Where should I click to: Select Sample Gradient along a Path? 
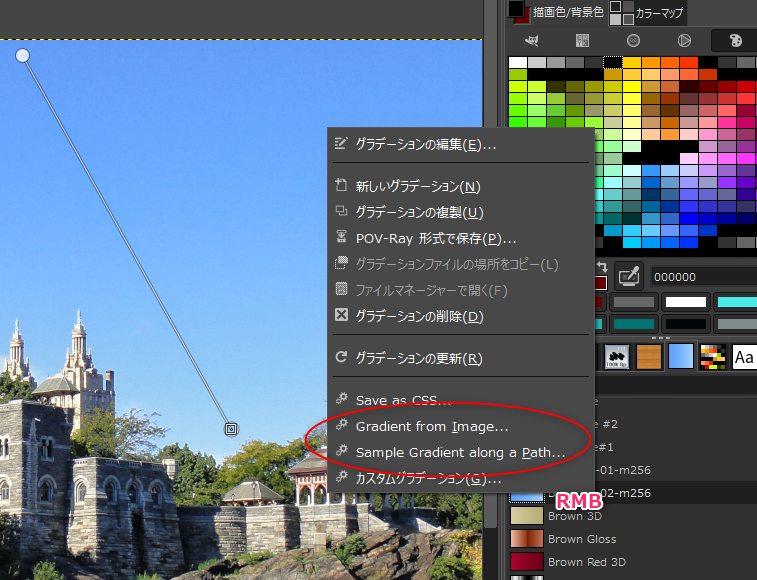pyautogui.click(x=460, y=452)
